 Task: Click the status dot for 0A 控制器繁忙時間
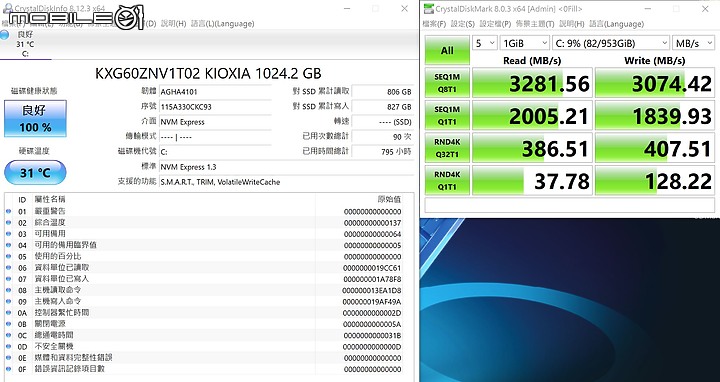(x=8, y=313)
